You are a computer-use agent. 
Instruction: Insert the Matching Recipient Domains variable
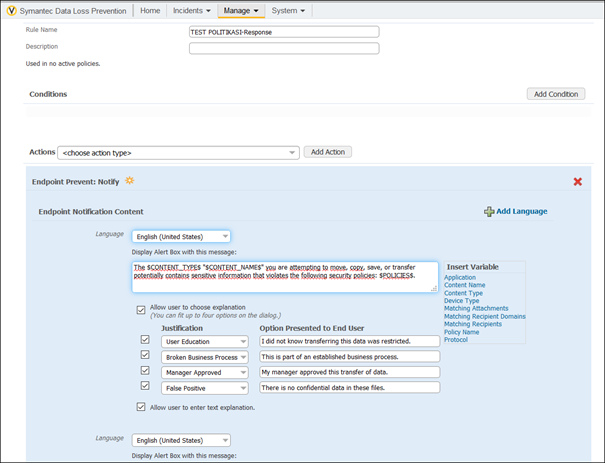(485, 316)
